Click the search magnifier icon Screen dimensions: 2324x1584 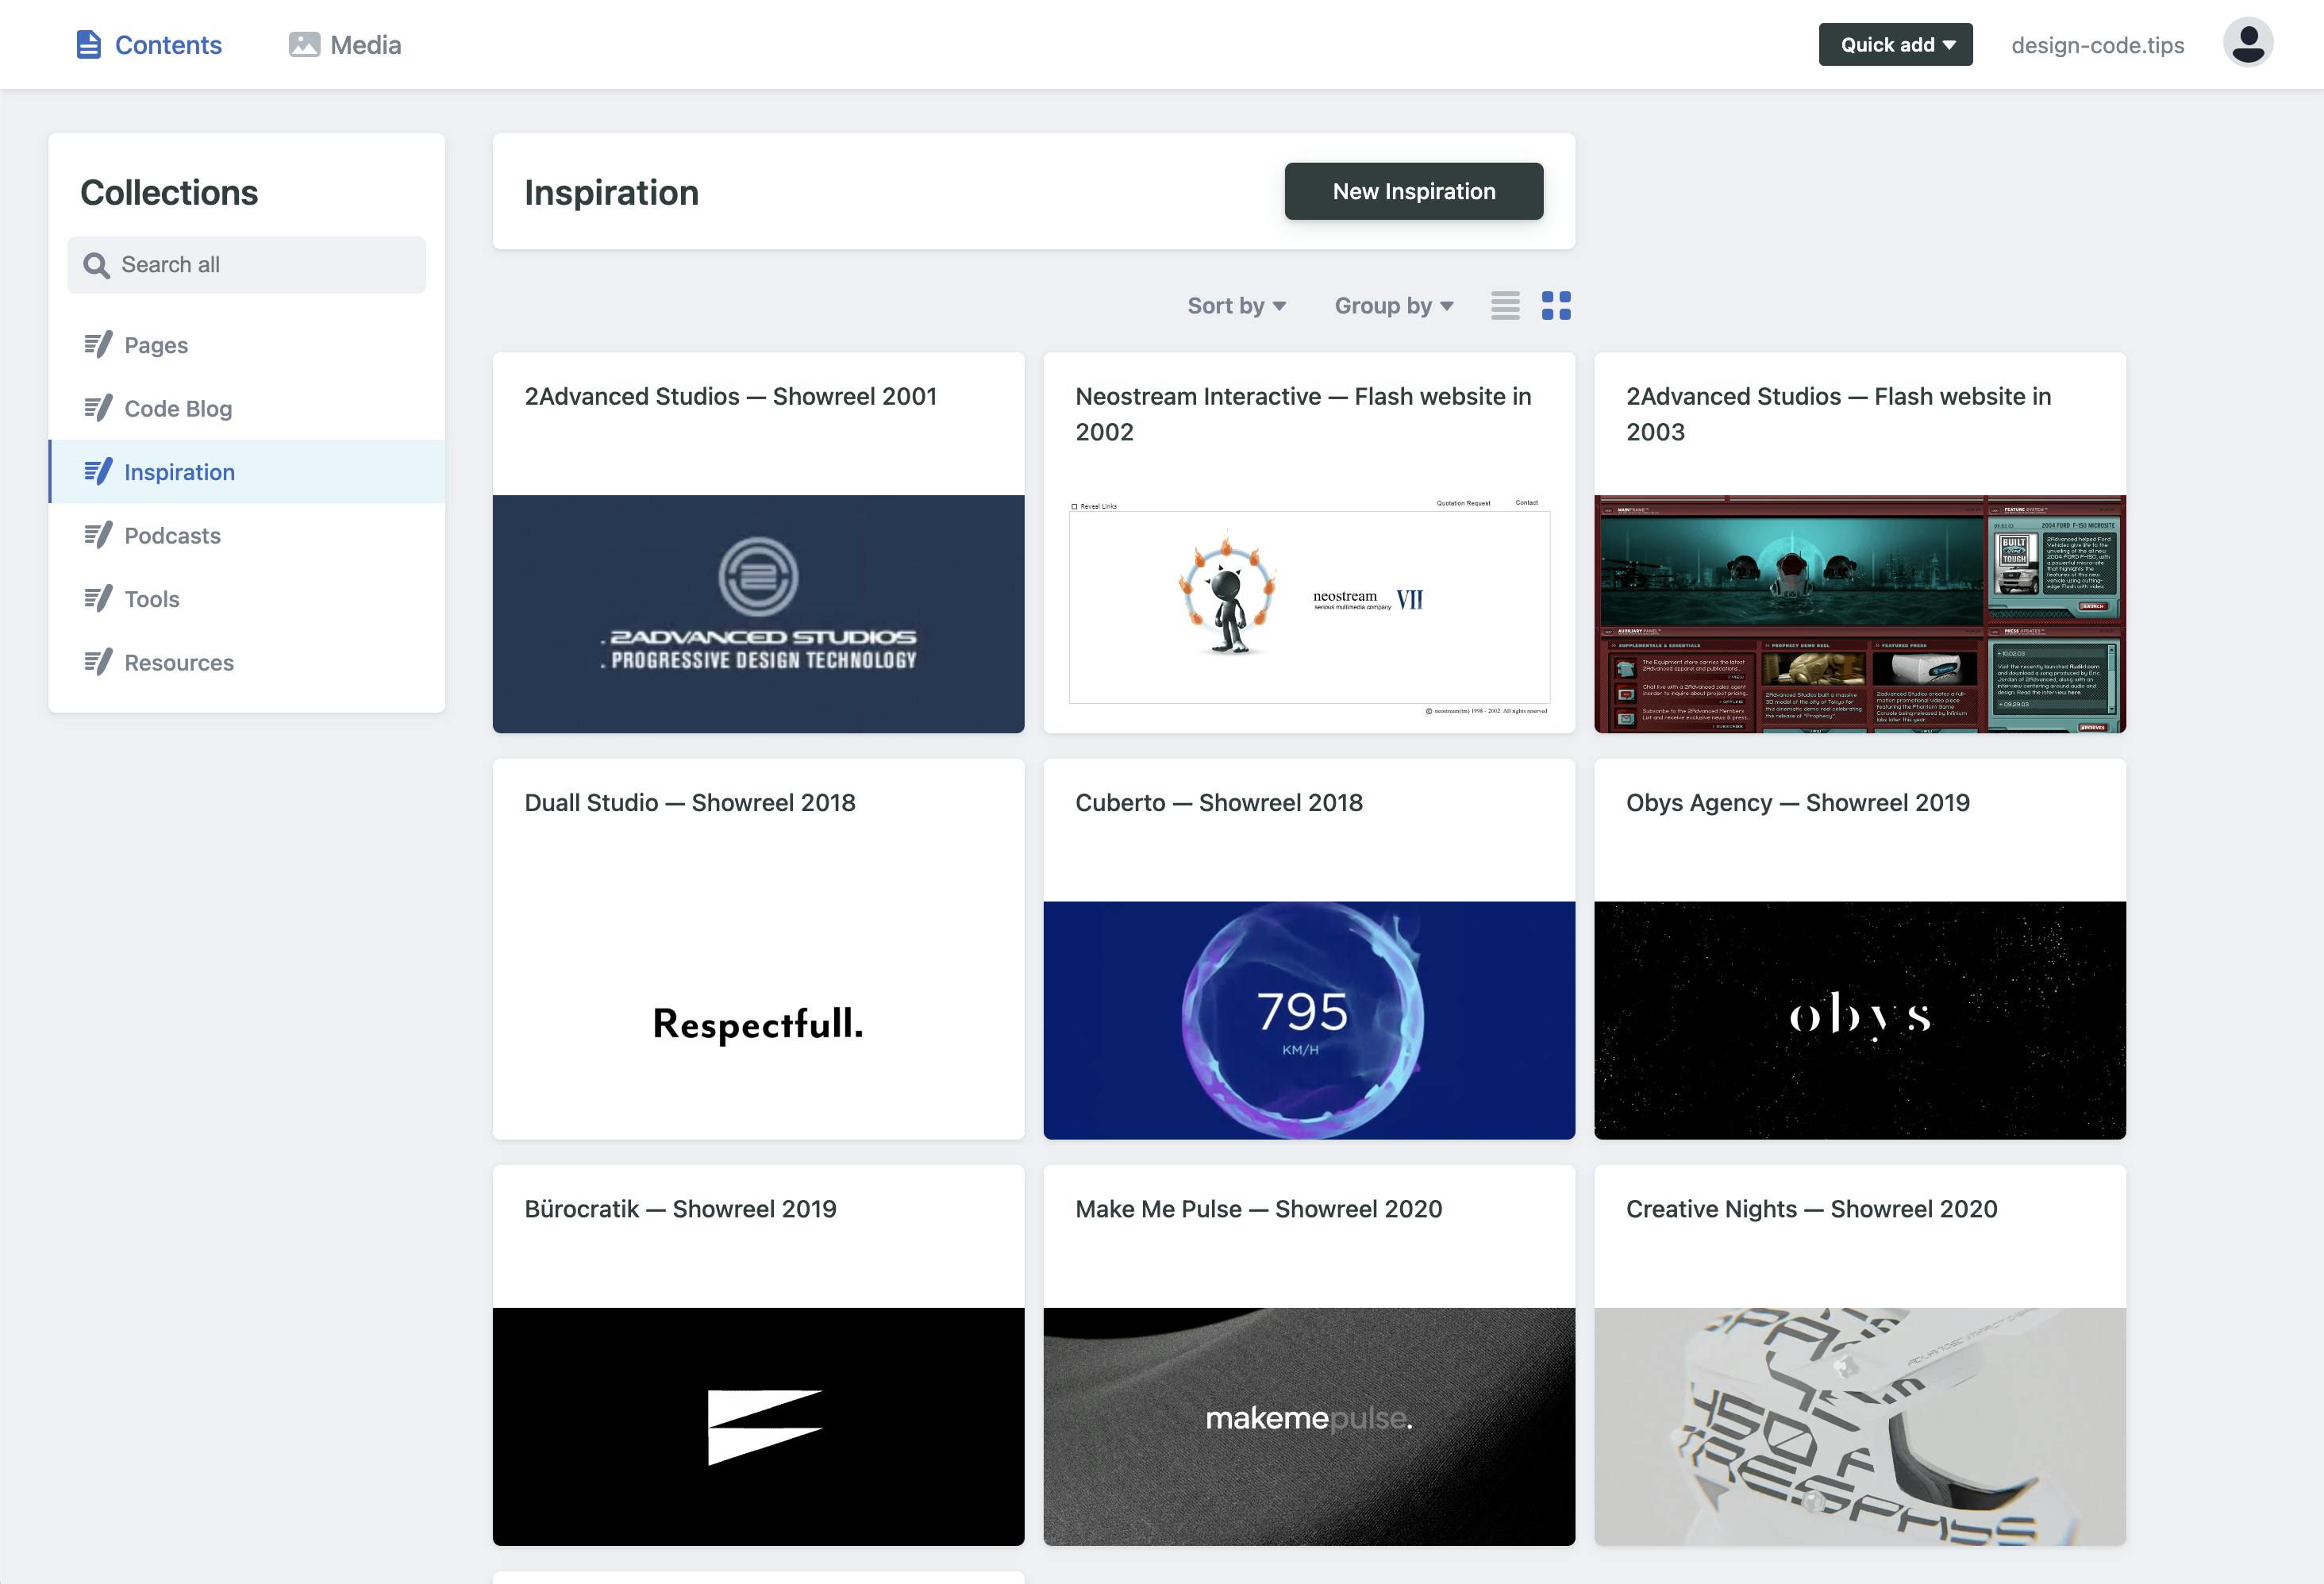96,265
